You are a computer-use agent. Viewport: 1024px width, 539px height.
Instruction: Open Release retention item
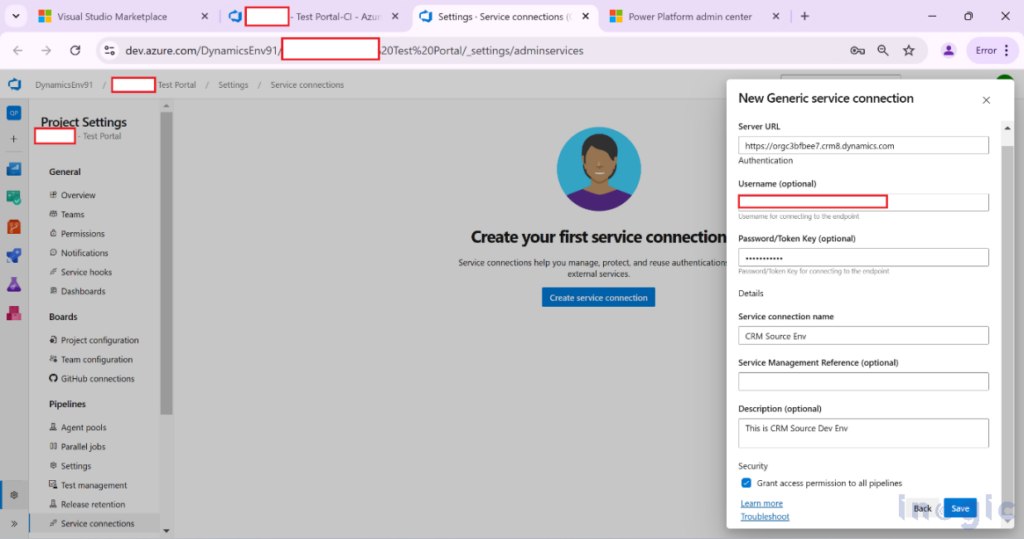[95, 504]
